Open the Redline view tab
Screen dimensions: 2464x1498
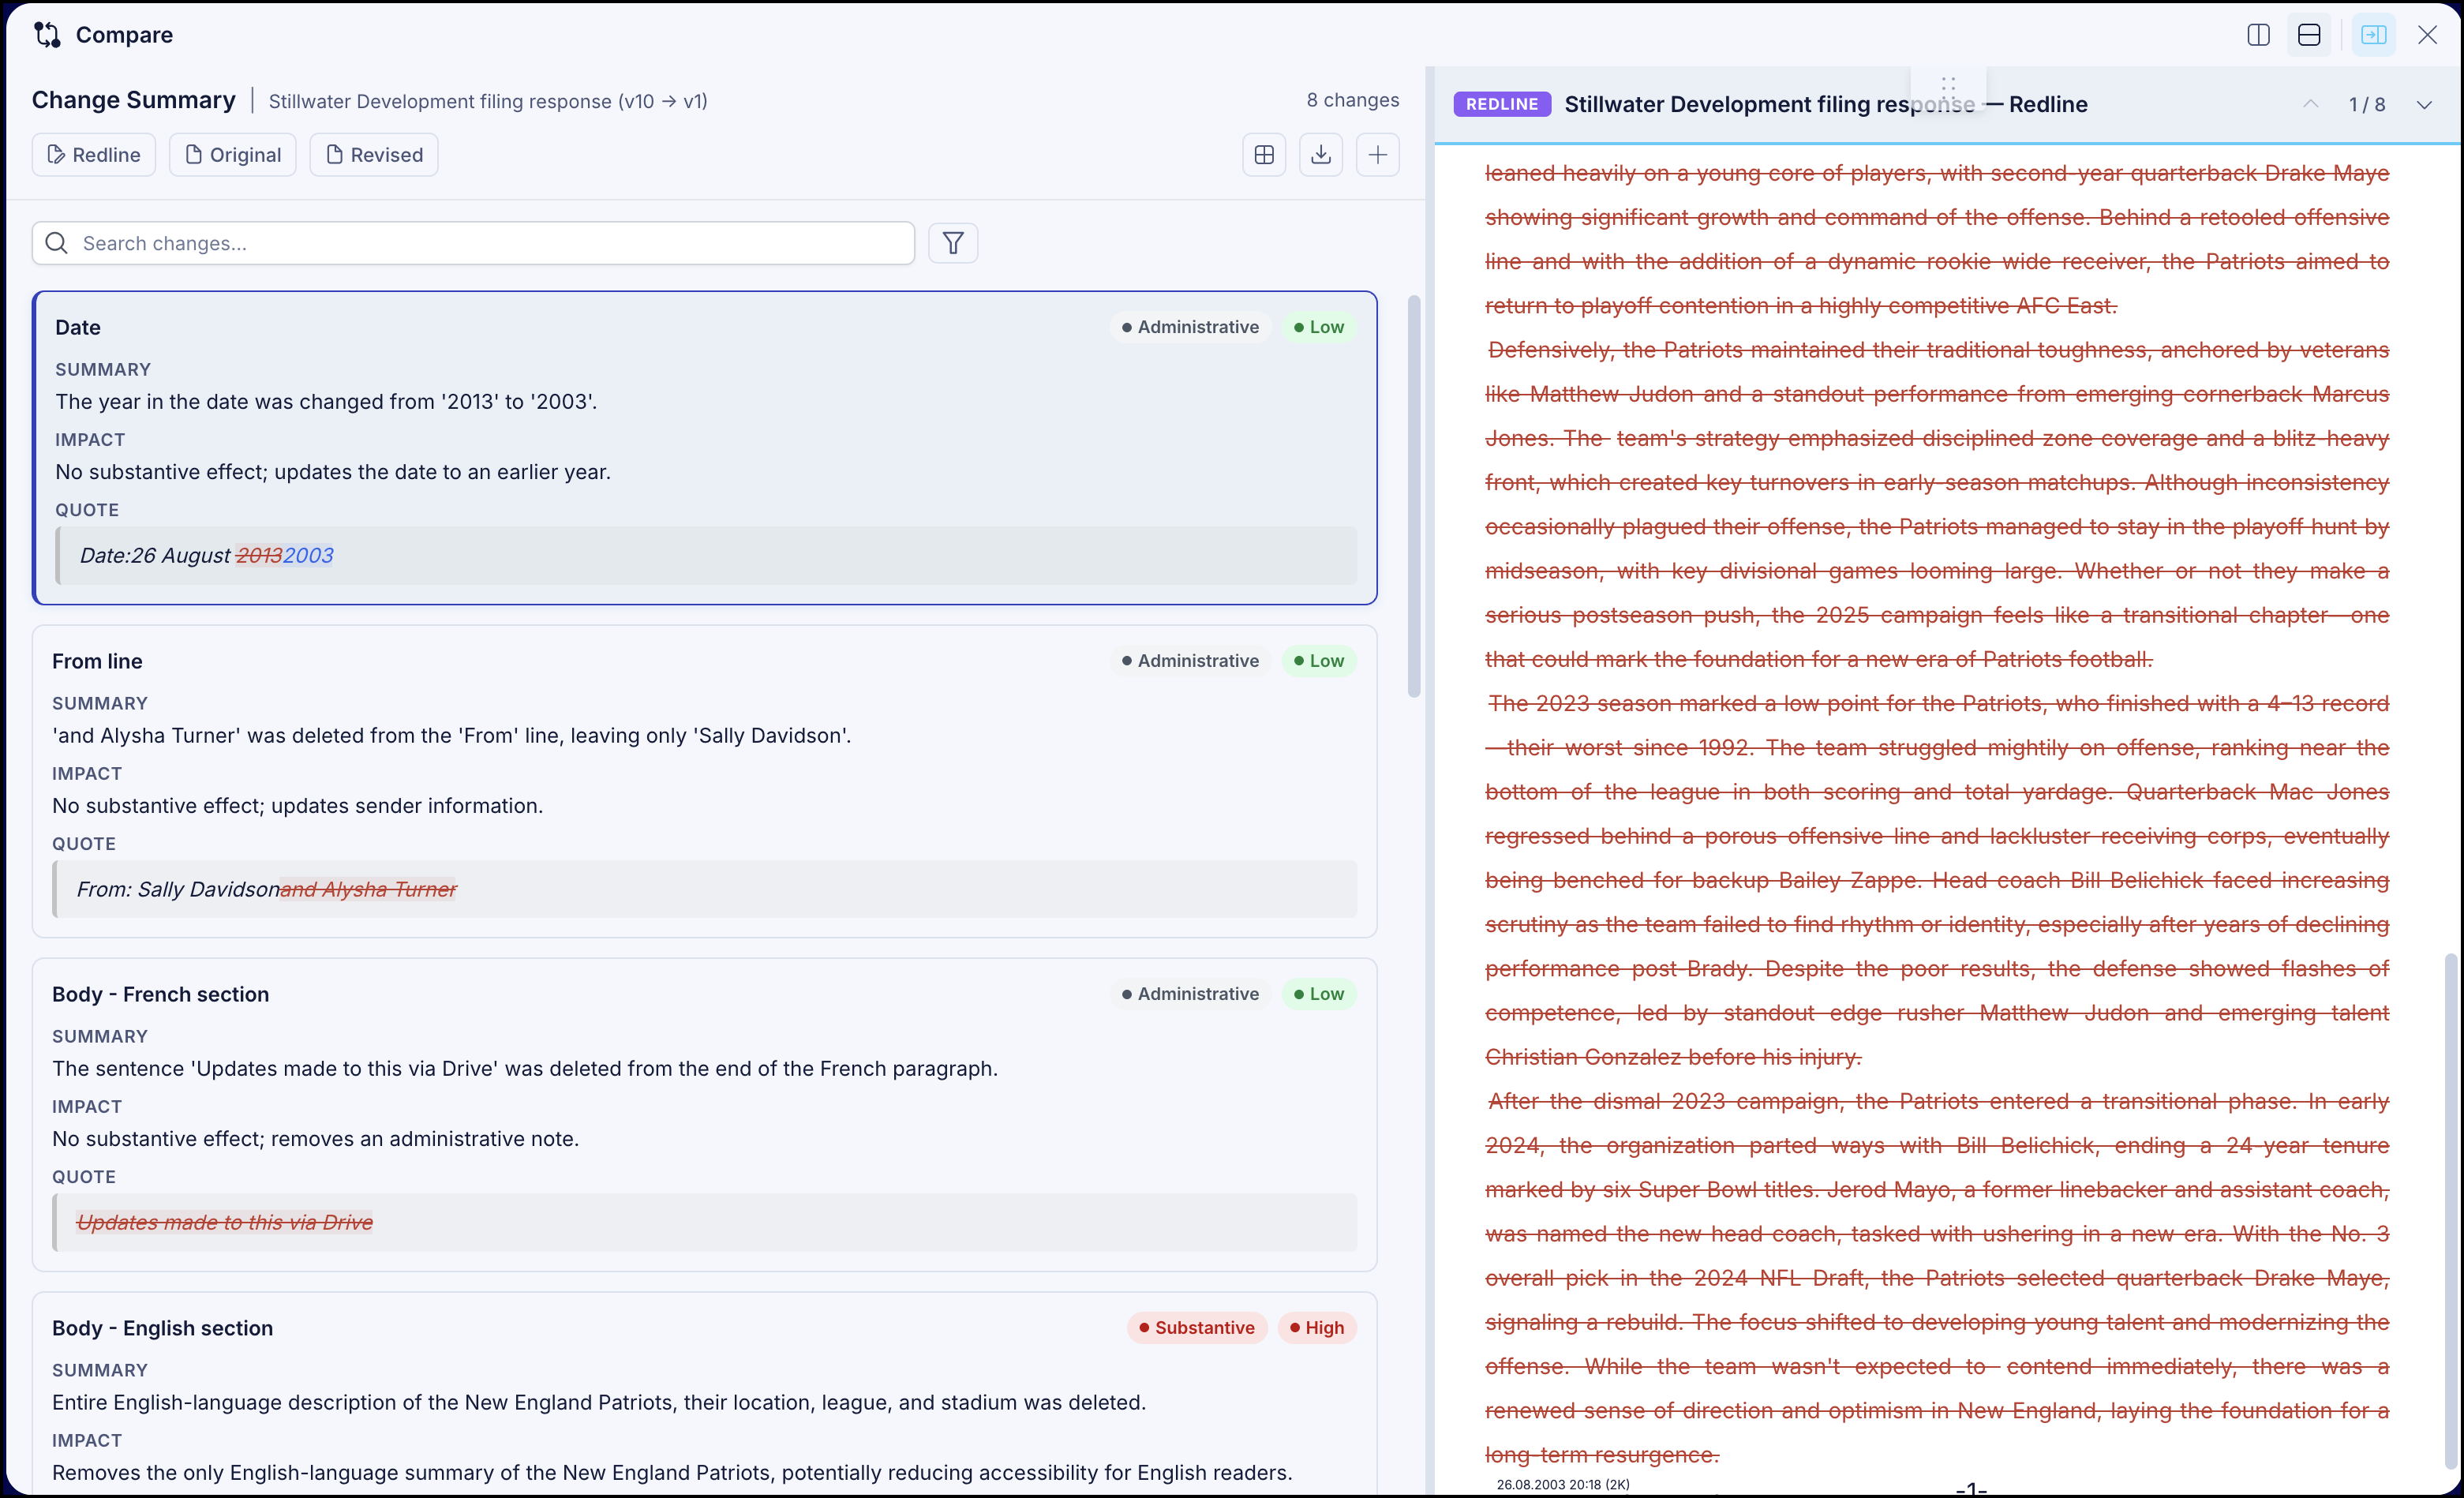(x=94, y=155)
